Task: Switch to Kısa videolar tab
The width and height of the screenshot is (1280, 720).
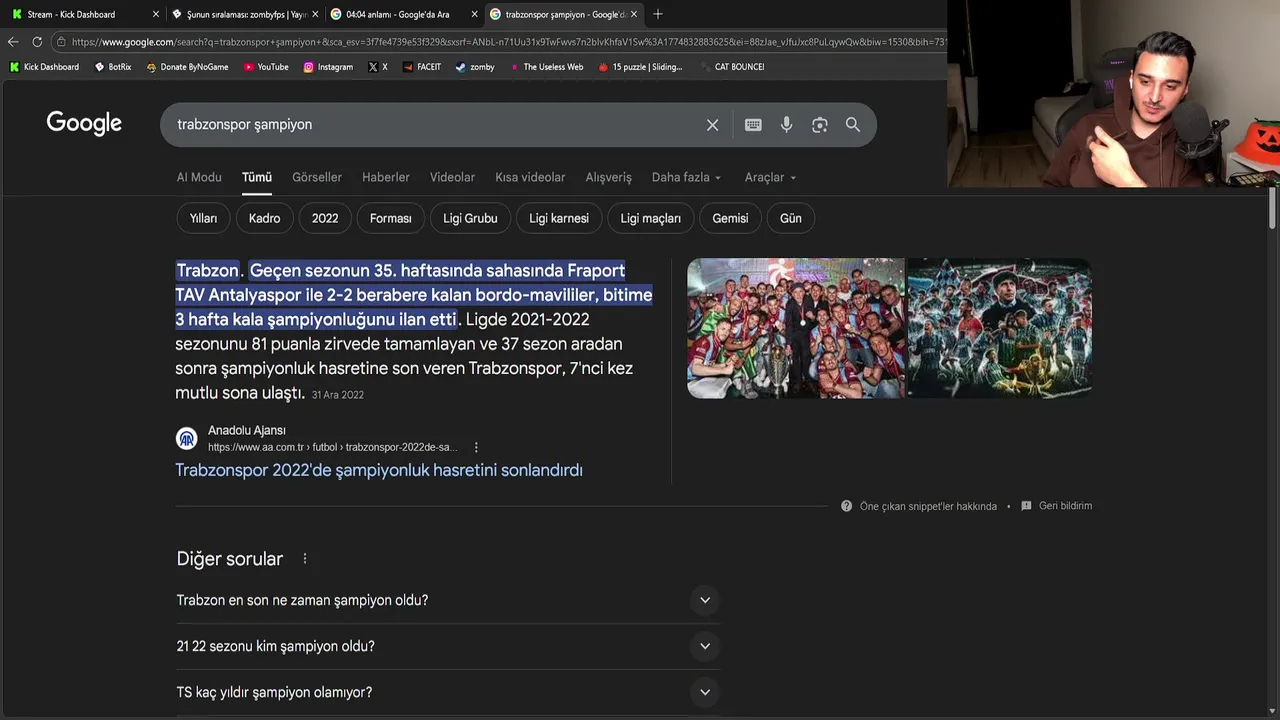Action: [530, 177]
